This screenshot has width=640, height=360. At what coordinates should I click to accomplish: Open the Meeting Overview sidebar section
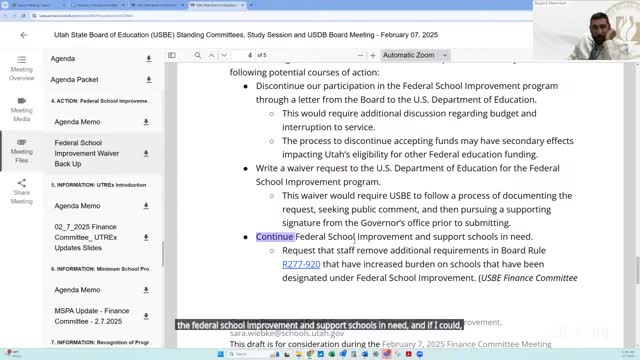[x=22, y=69]
